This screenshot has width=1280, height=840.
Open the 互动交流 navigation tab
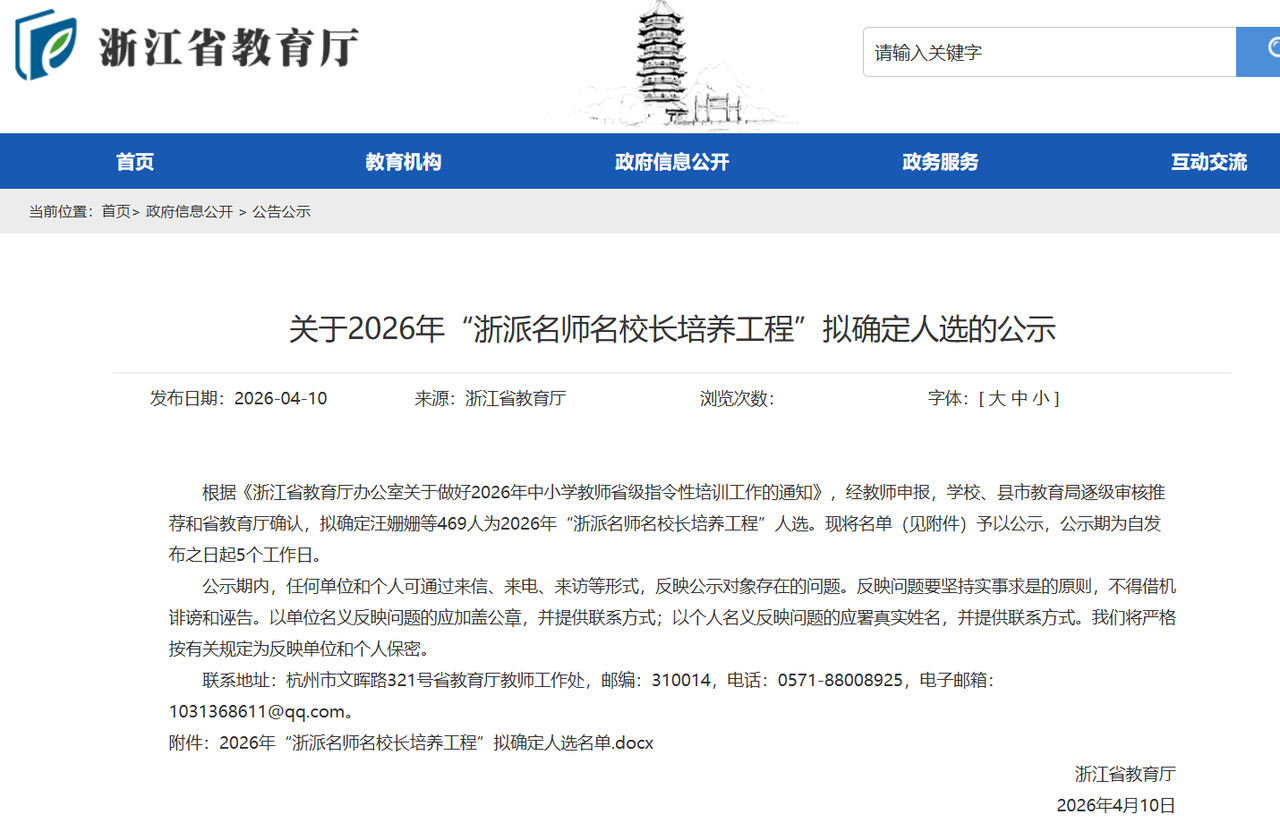click(1209, 162)
